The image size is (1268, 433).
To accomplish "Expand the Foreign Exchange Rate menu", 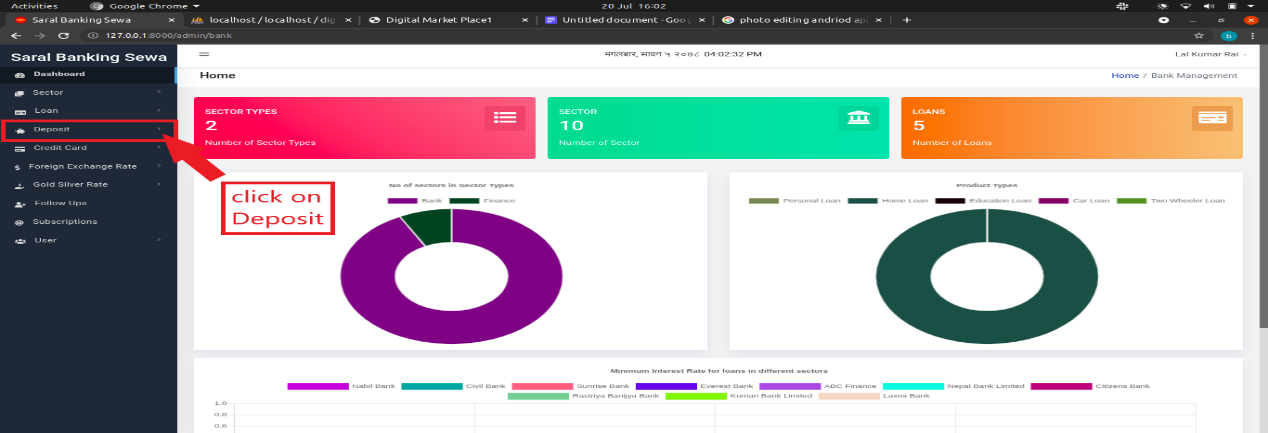I will click(x=88, y=166).
